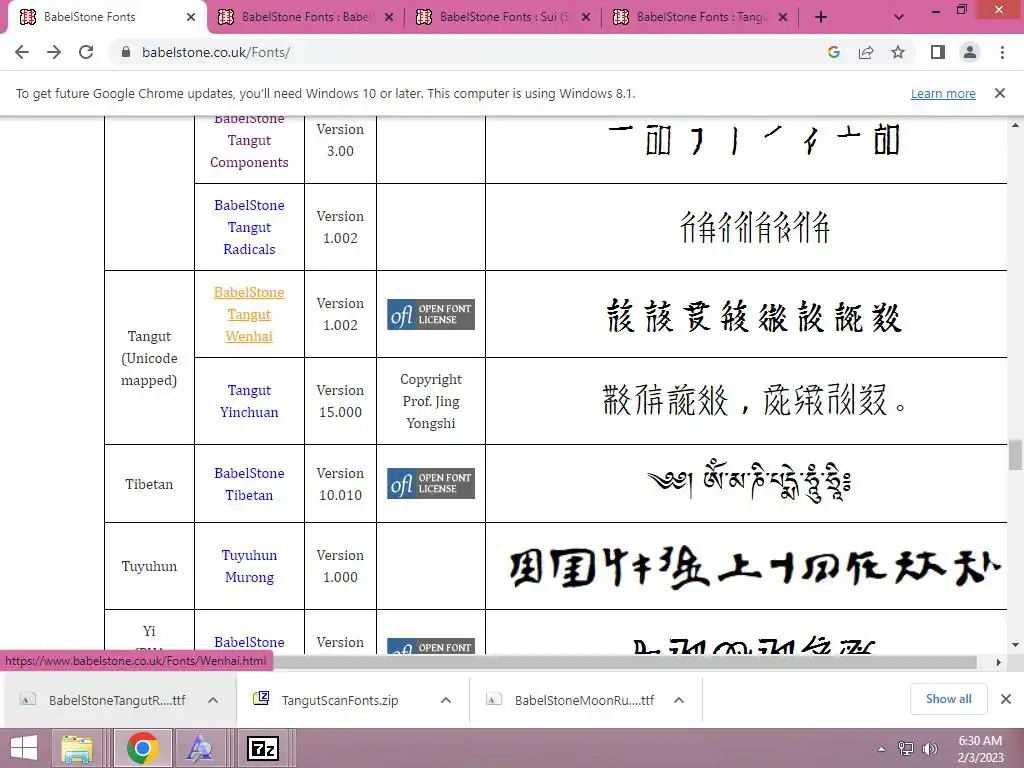
Task: Click the OFL badge in Tibetan row
Action: coord(430,483)
